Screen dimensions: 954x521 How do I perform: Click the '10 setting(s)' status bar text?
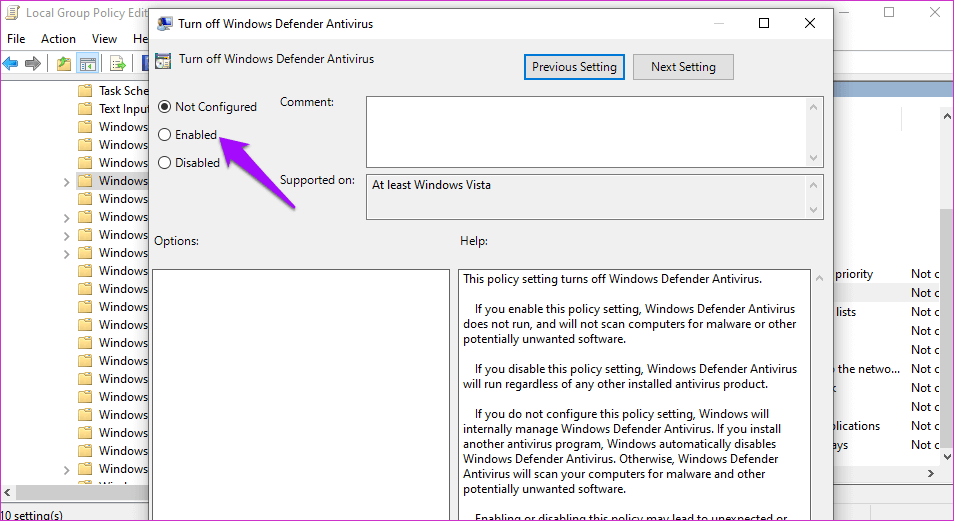point(32,515)
